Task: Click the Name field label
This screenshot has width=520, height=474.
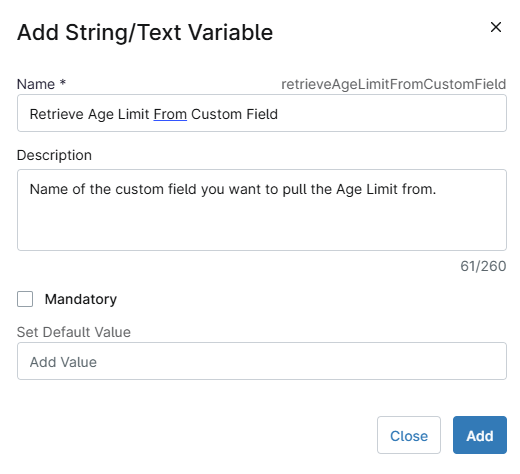Action: pos(36,84)
